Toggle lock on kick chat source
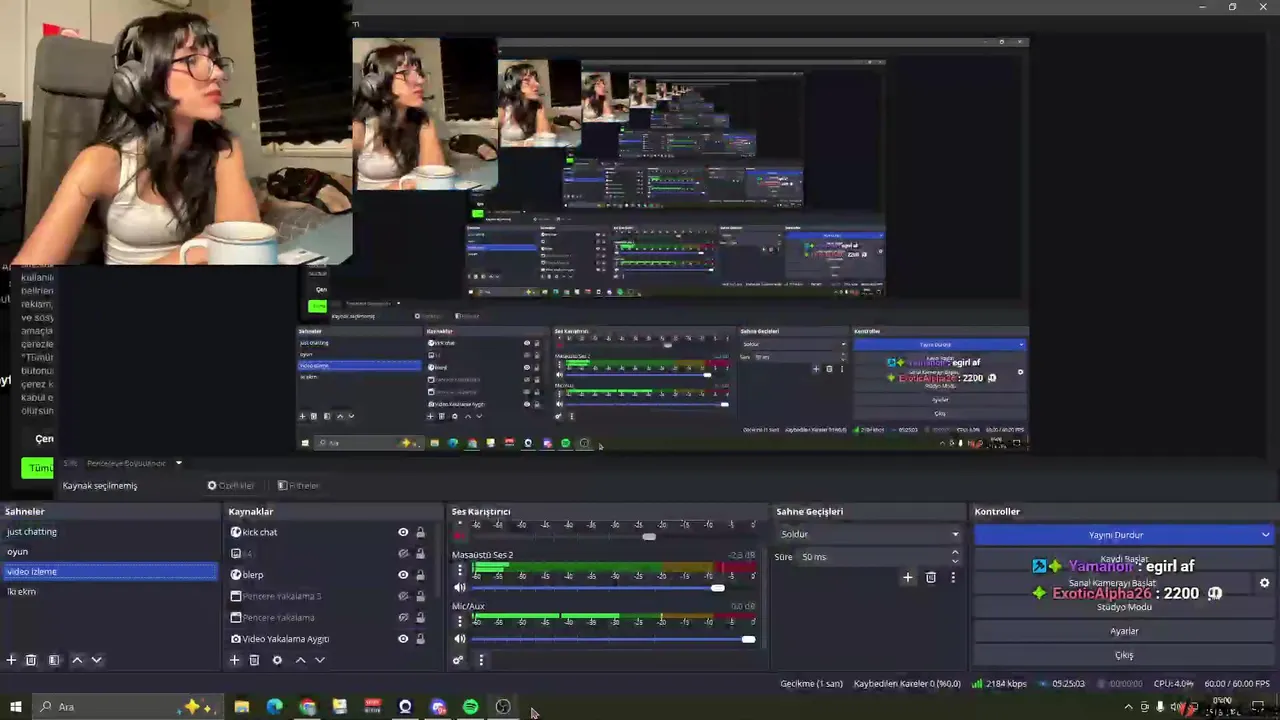The width and height of the screenshot is (1280, 720). click(420, 533)
